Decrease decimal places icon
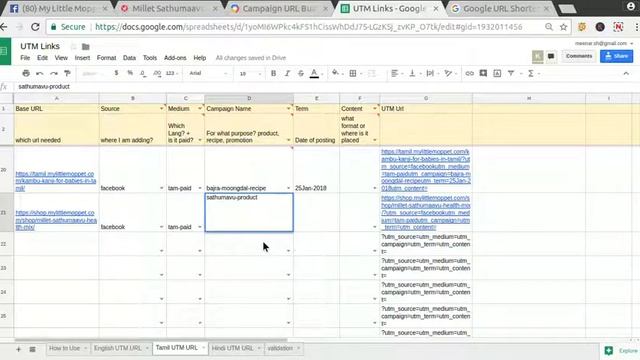Image resolution: width=640 pixels, height=360 pixels. coord(143,73)
